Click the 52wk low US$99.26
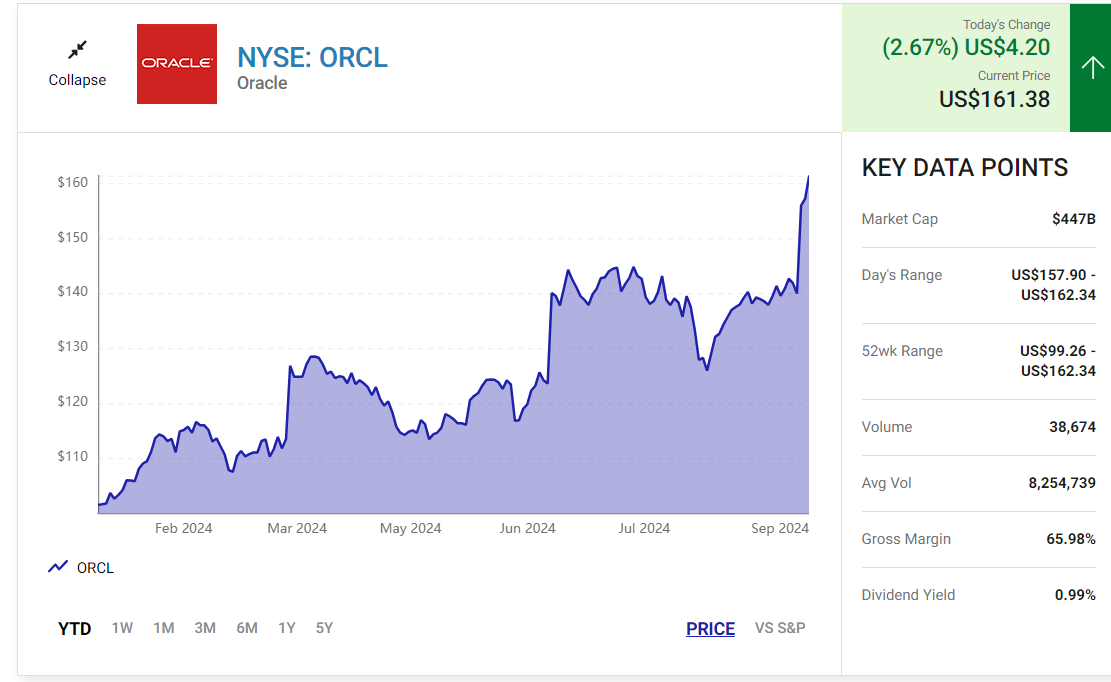Screen dimensions: 1111x682 [x=1053, y=351]
